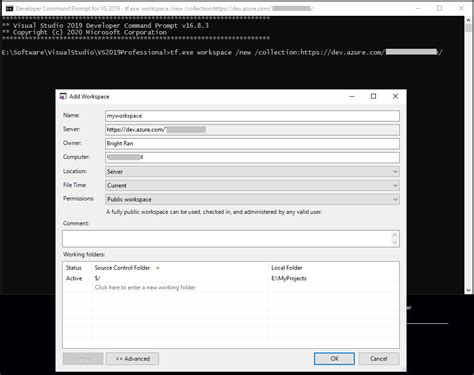Image resolution: width=474 pixels, height=375 pixels.
Task: Click the Comment box scroll up arrow
Action: [395, 235]
